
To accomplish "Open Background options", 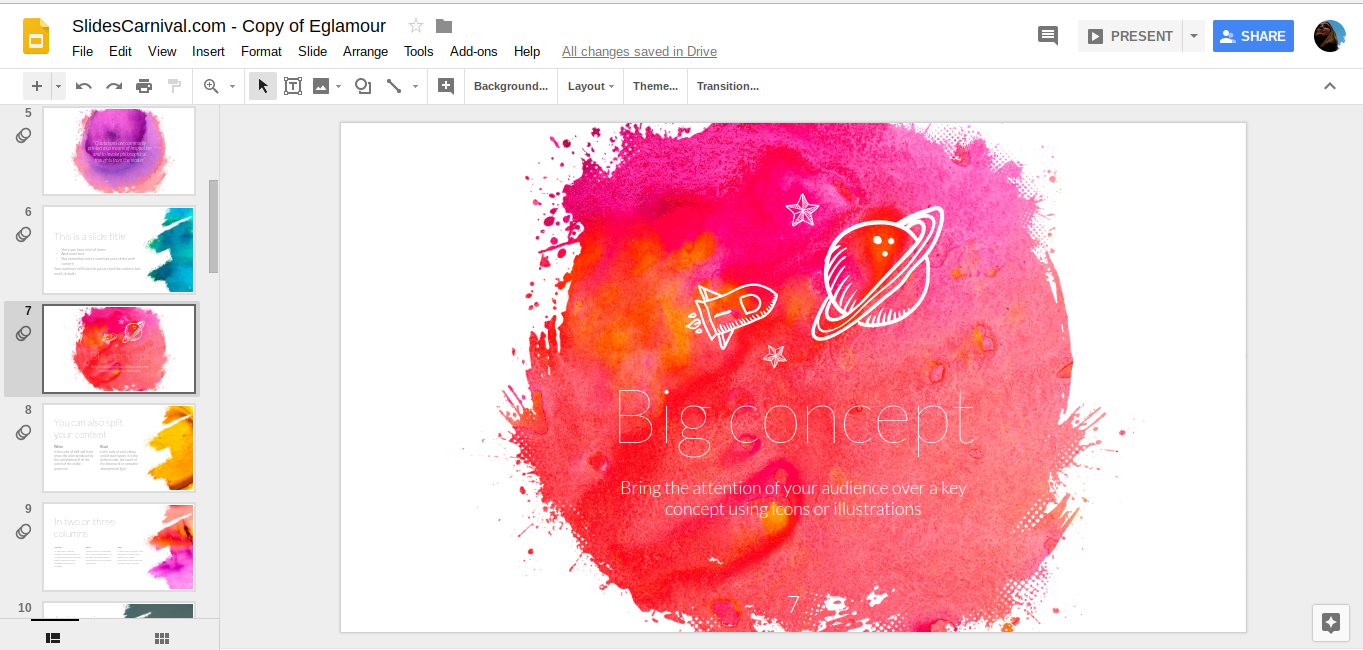I will coord(511,86).
